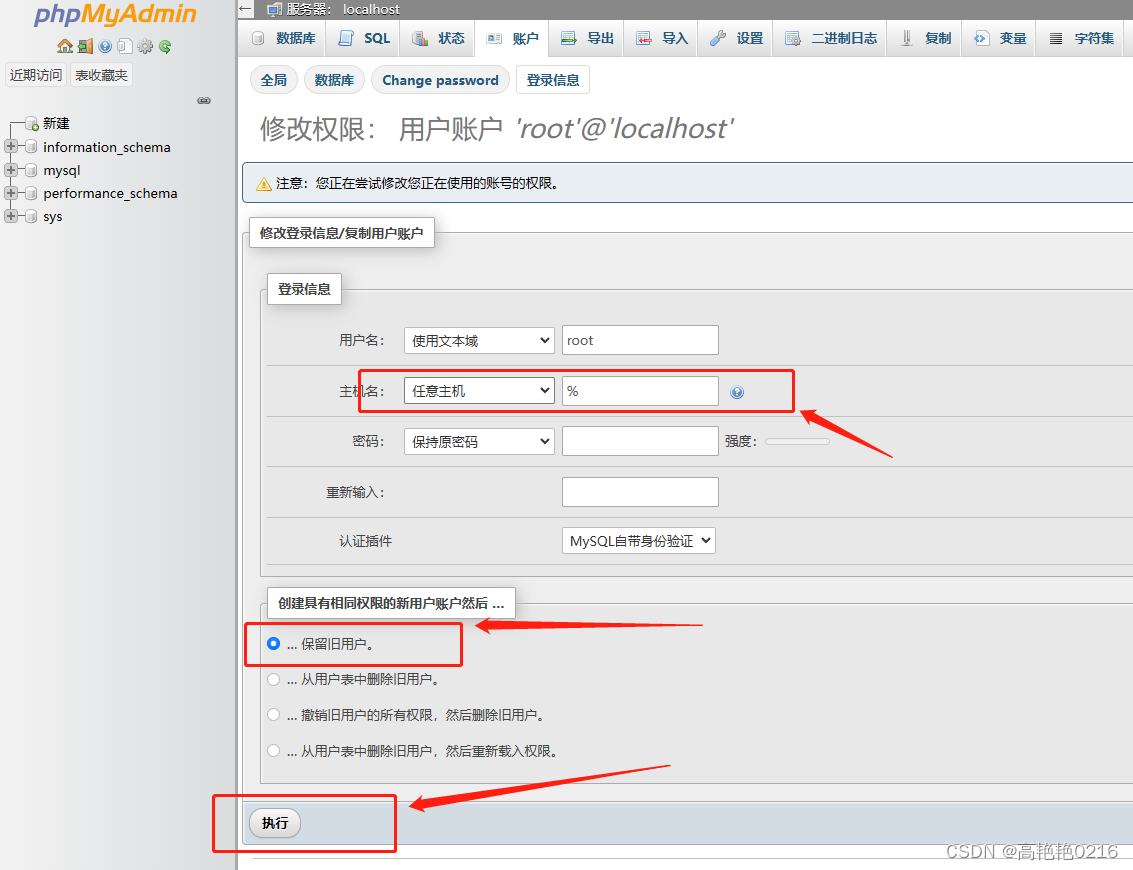Screen dimensions: 1133x870
Task: Open the 近期访问 list
Action: [x=36, y=75]
